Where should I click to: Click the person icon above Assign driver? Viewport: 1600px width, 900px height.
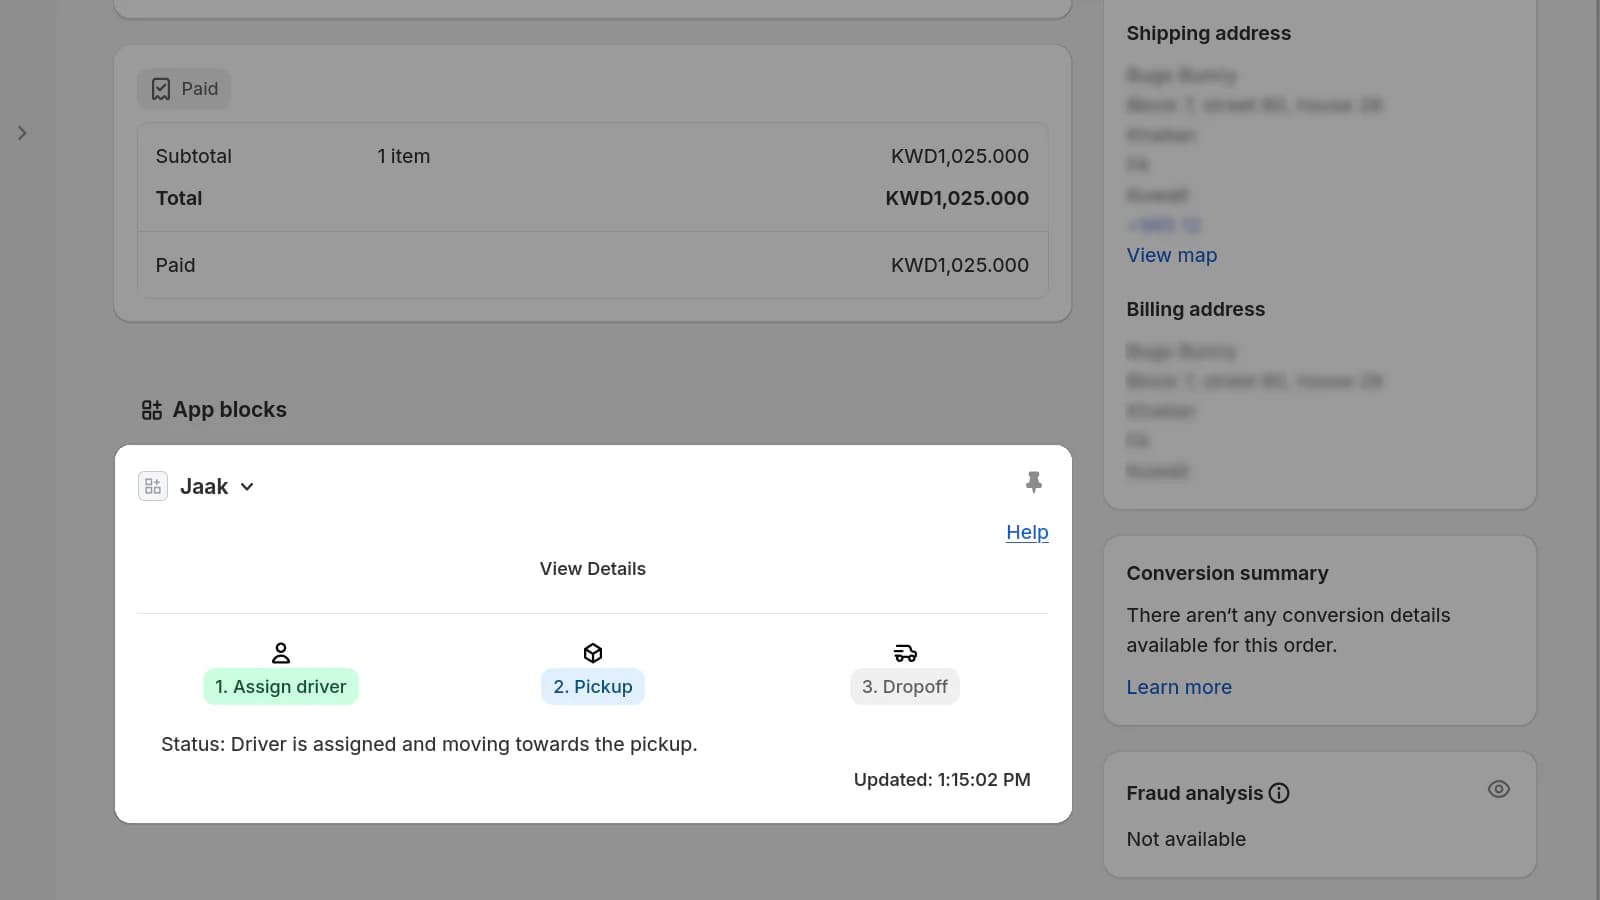point(281,653)
